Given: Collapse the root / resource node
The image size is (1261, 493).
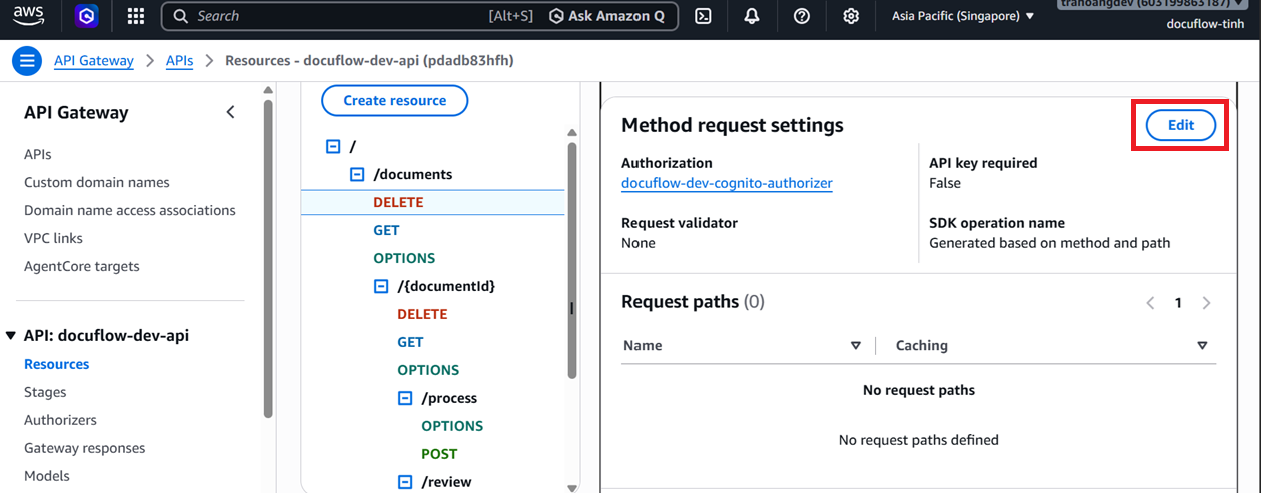Looking at the screenshot, I should (x=333, y=146).
